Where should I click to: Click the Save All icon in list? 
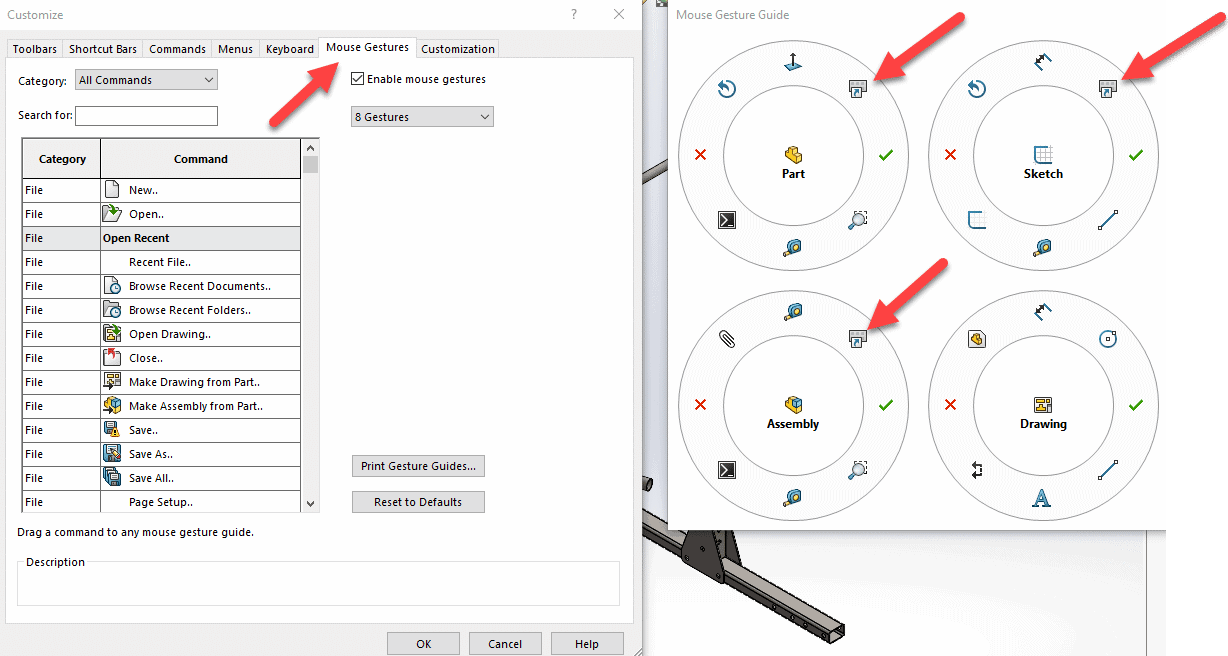click(x=112, y=478)
